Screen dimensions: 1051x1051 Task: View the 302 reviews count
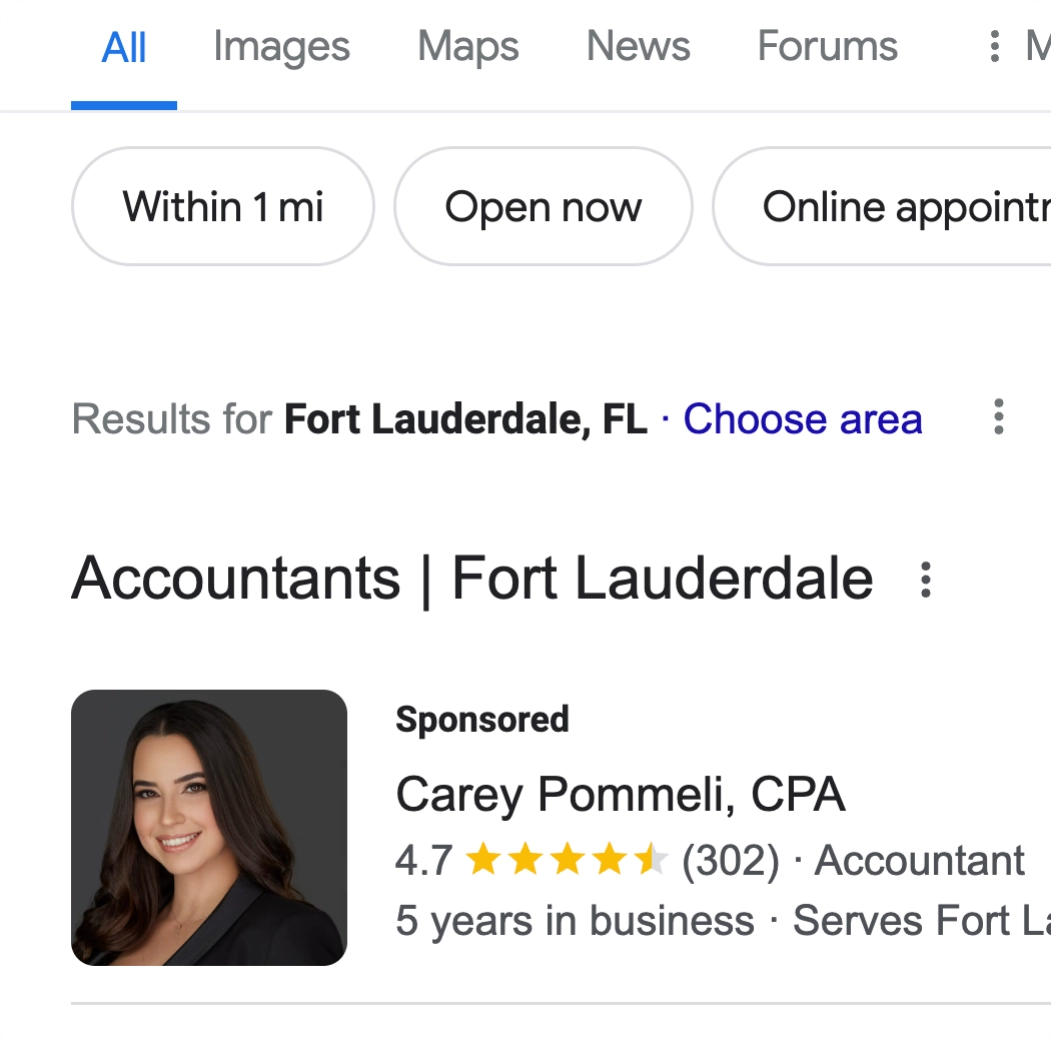tap(730, 860)
